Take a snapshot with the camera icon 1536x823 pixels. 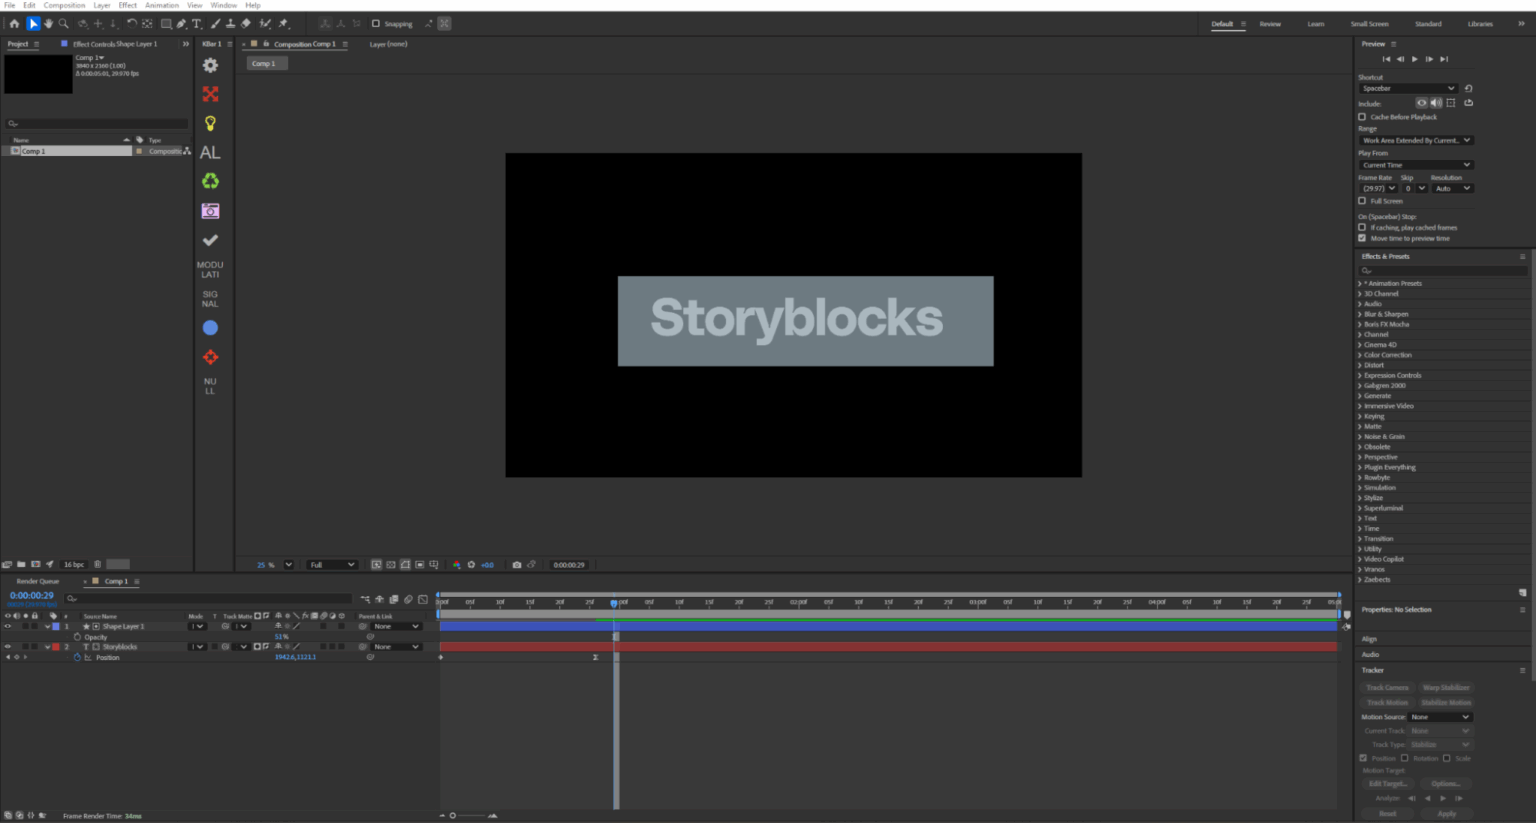[x=517, y=565]
